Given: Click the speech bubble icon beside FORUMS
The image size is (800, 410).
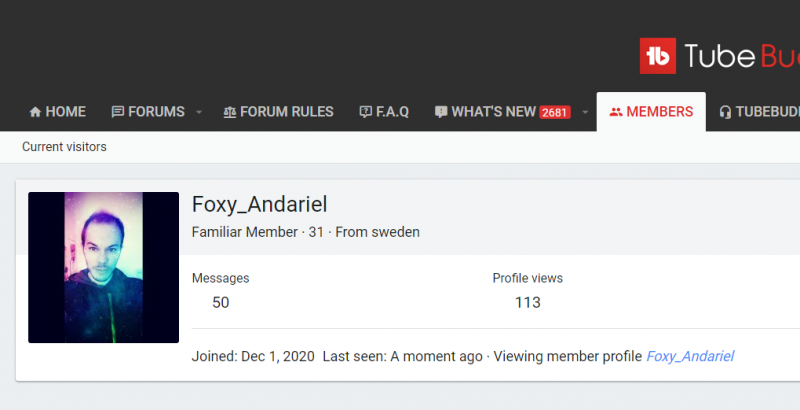Looking at the screenshot, I should (x=118, y=112).
